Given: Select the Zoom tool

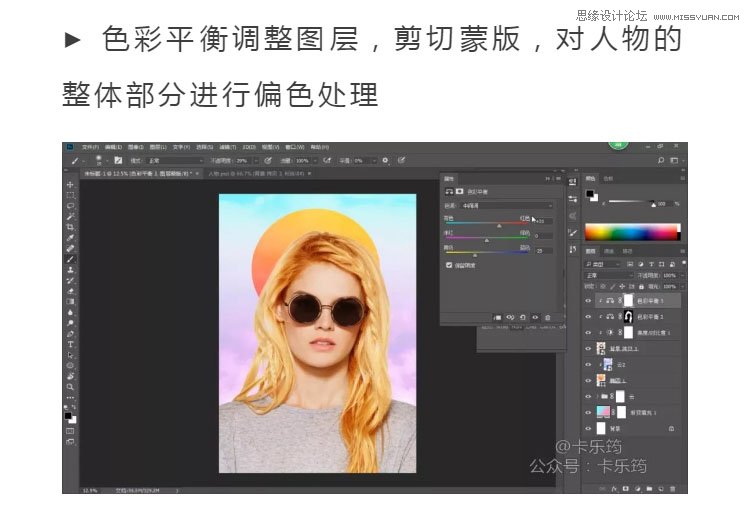Looking at the screenshot, I should pos(70,386).
